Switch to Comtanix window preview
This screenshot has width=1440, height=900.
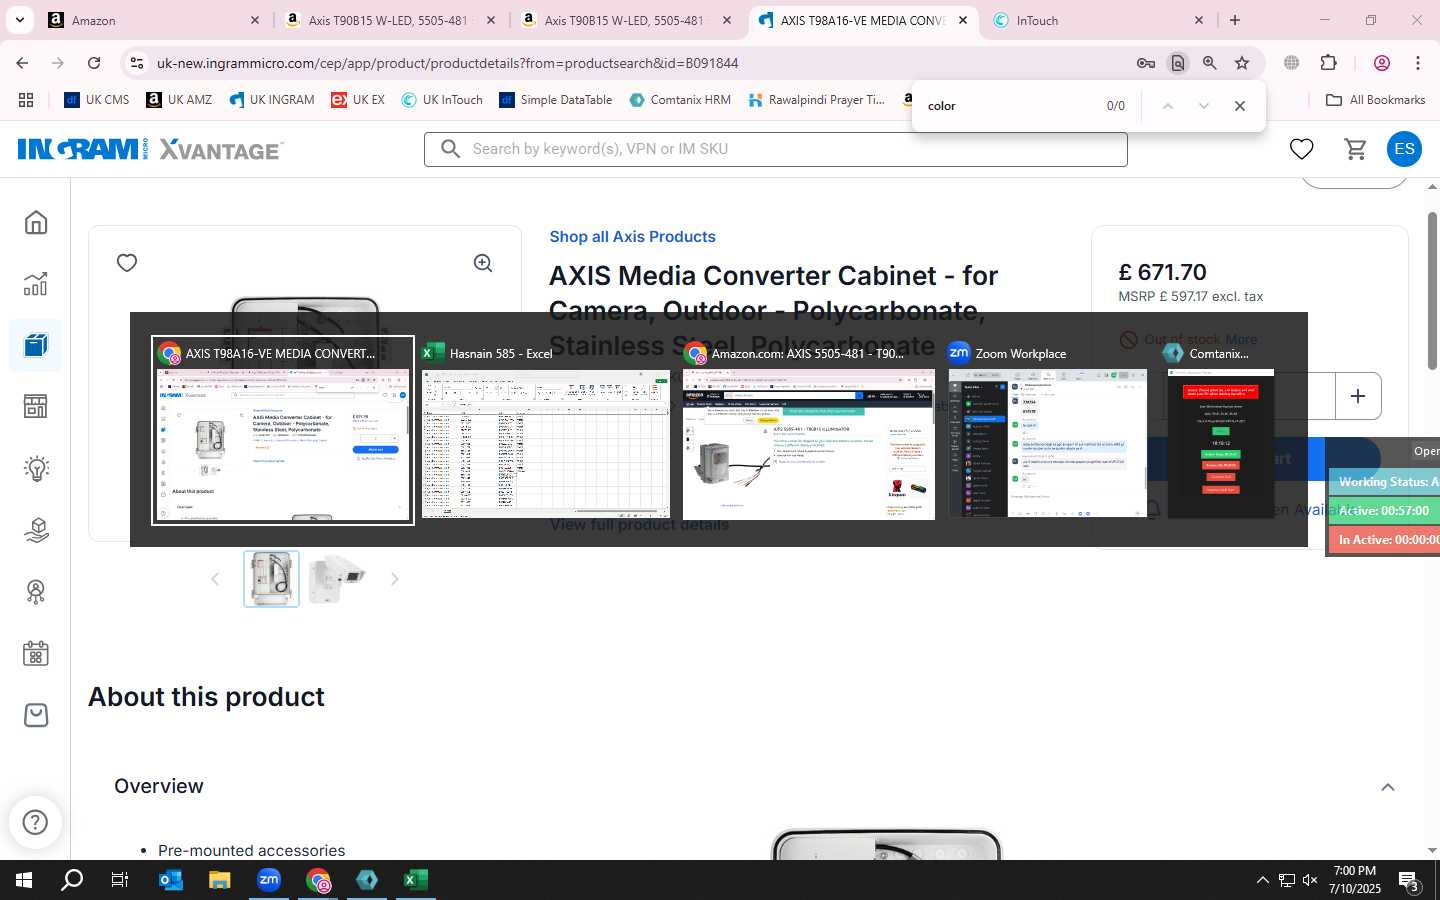click(1220, 431)
